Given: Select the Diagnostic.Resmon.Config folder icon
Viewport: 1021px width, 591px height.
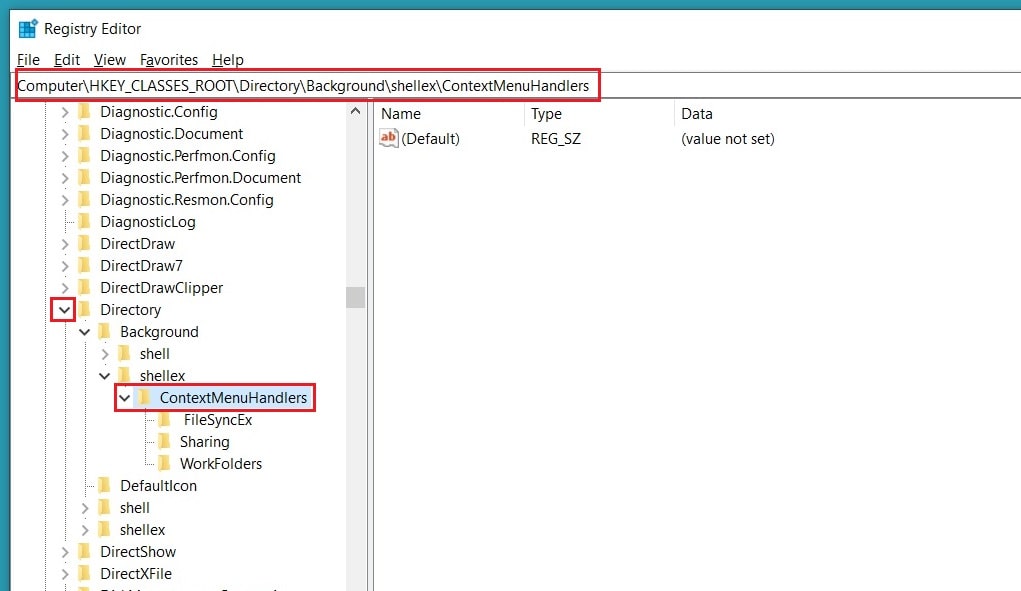Looking at the screenshot, I should pyautogui.click(x=85, y=200).
